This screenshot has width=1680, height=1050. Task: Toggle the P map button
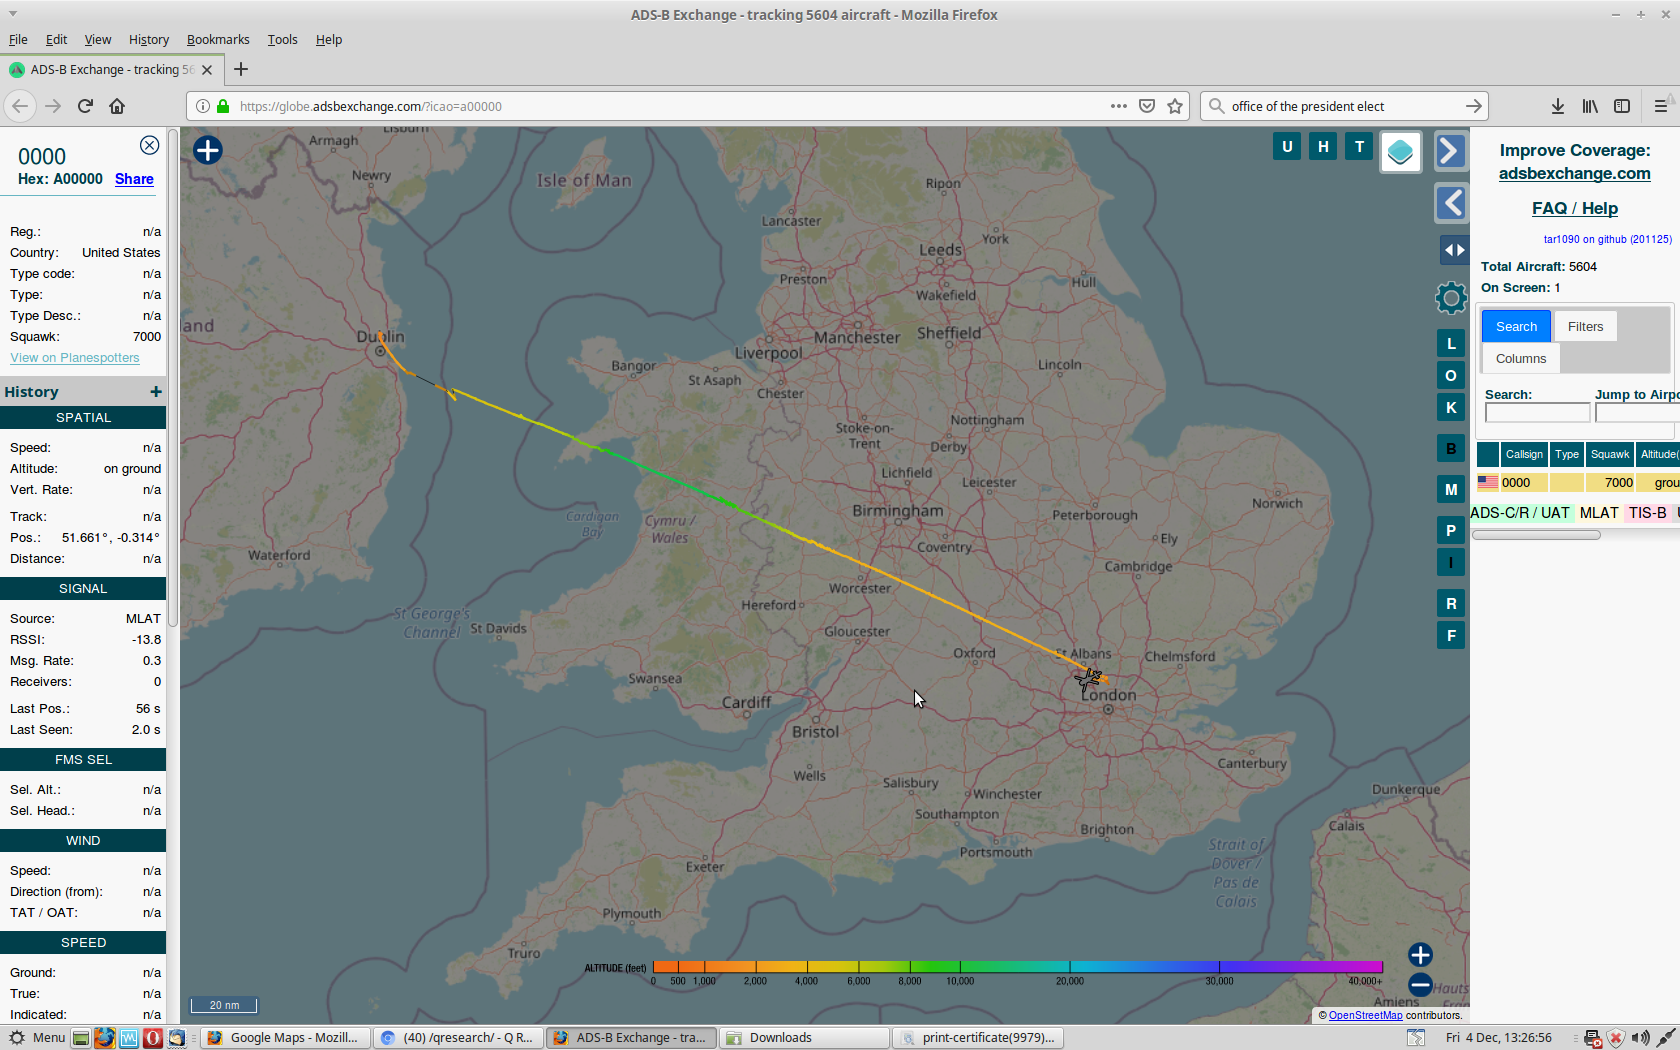coord(1451,530)
